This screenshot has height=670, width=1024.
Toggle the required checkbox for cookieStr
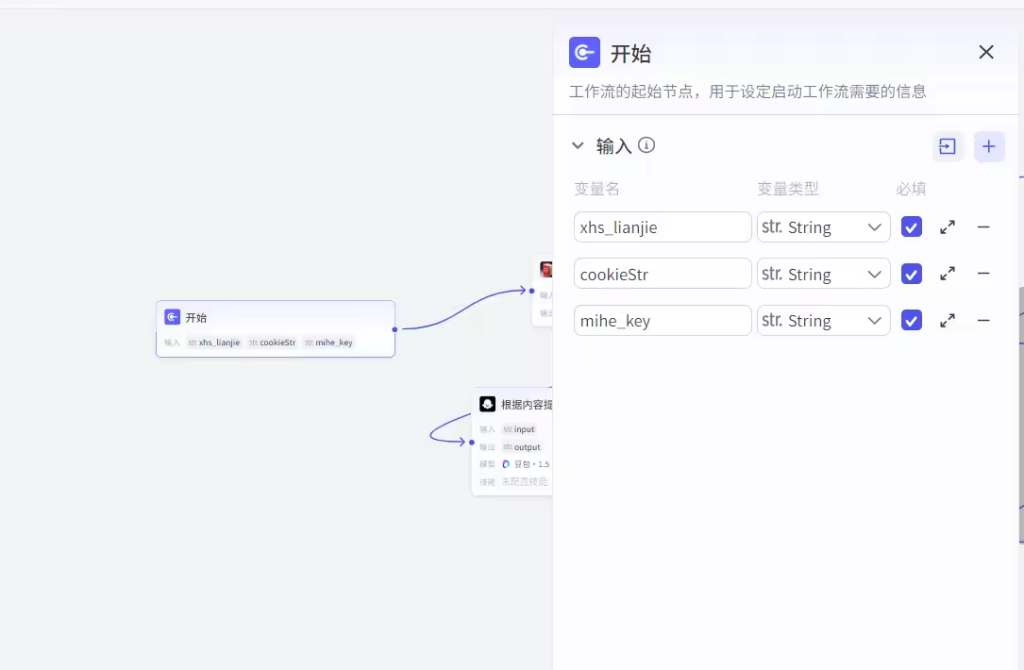click(911, 274)
